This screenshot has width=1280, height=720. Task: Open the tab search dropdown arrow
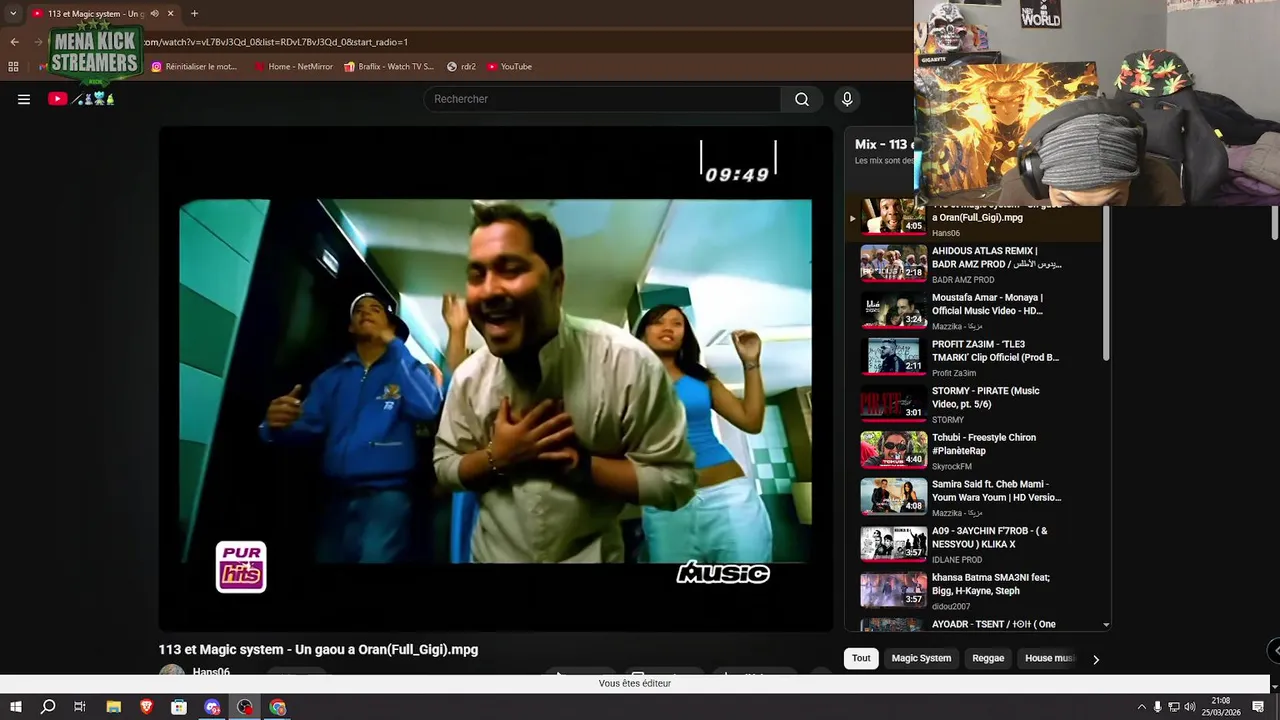13,14
